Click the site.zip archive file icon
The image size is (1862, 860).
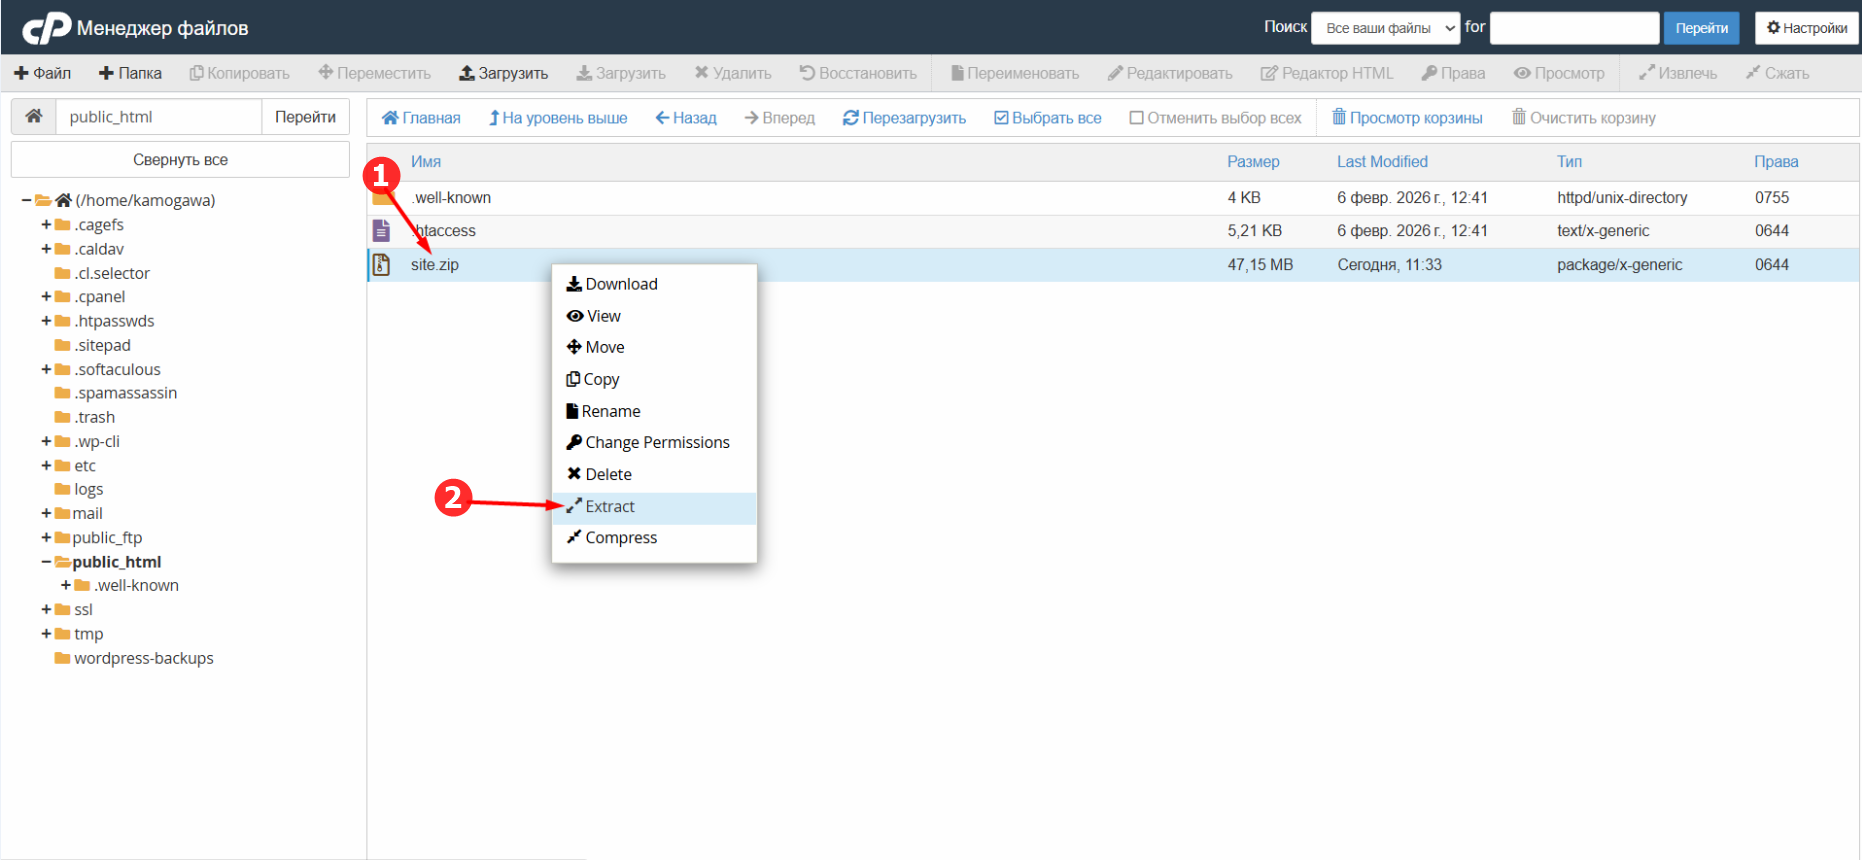click(x=381, y=265)
